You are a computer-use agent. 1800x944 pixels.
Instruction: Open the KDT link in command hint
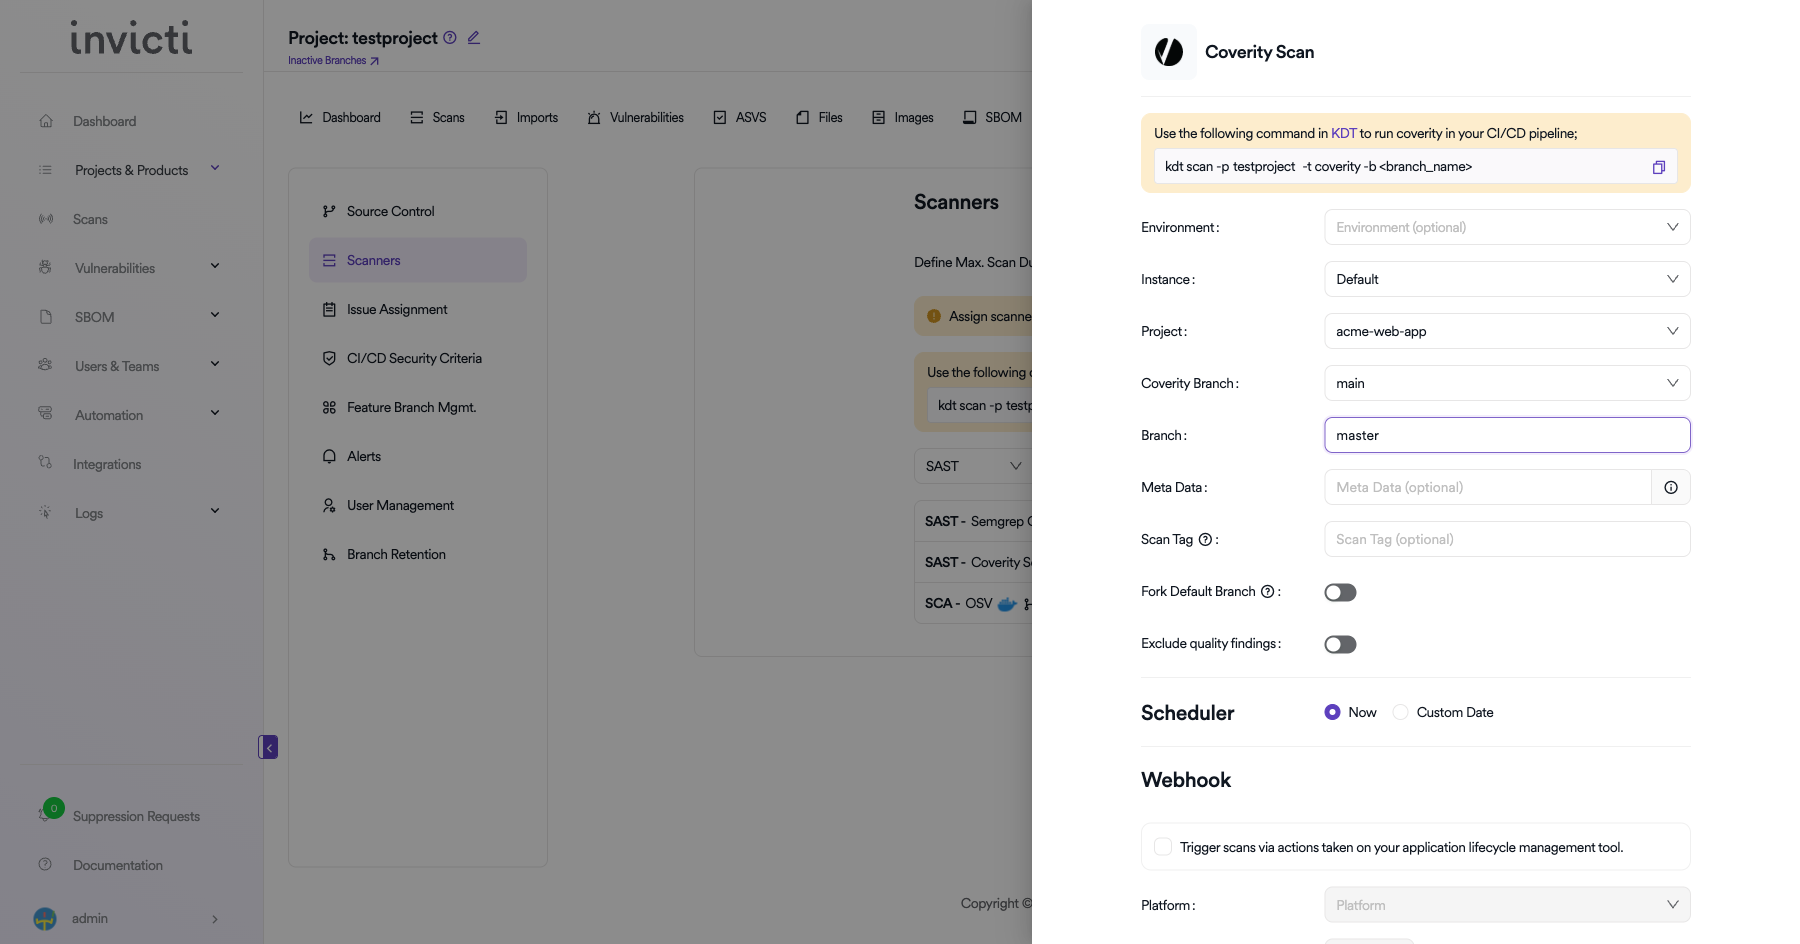point(1343,133)
